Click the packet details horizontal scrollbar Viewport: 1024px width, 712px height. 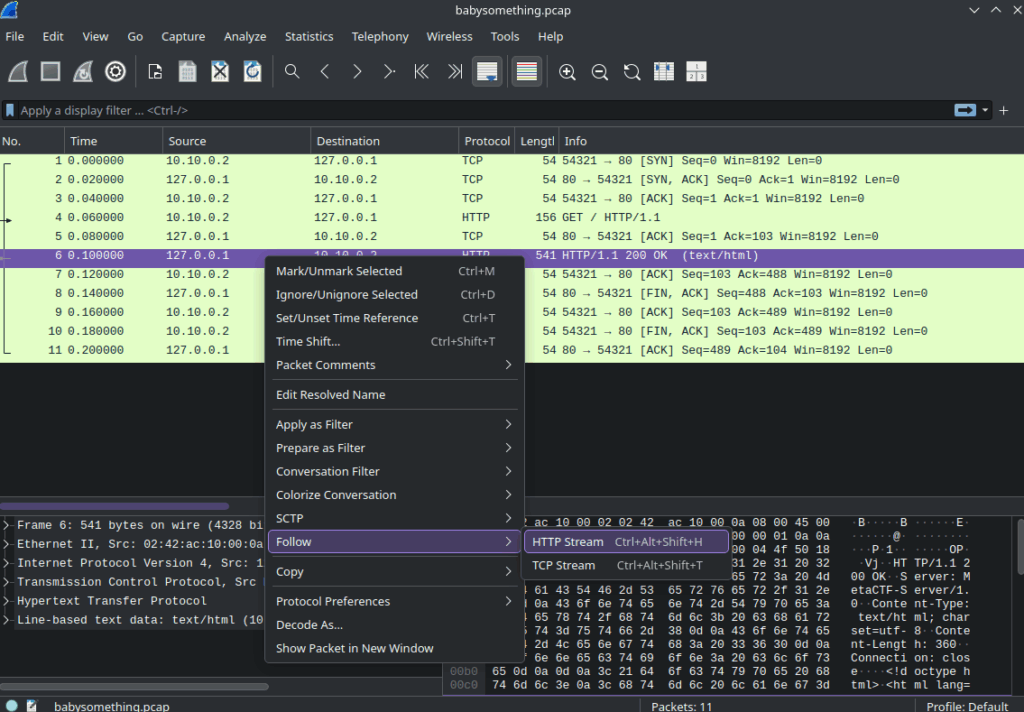[134, 687]
